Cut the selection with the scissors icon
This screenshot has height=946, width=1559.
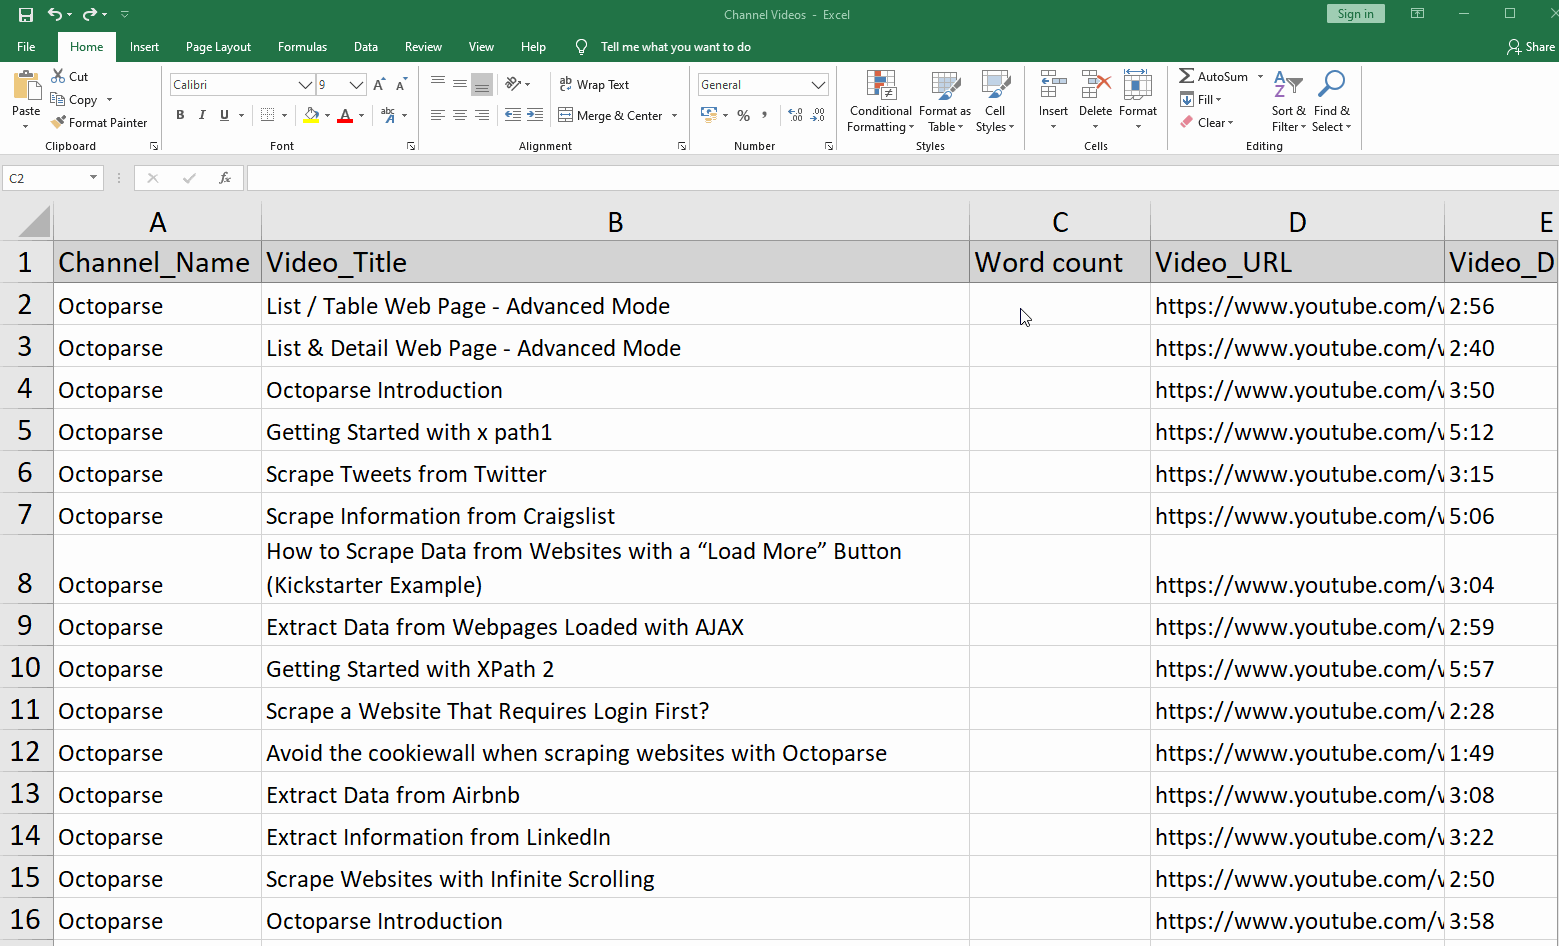[x=70, y=76]
